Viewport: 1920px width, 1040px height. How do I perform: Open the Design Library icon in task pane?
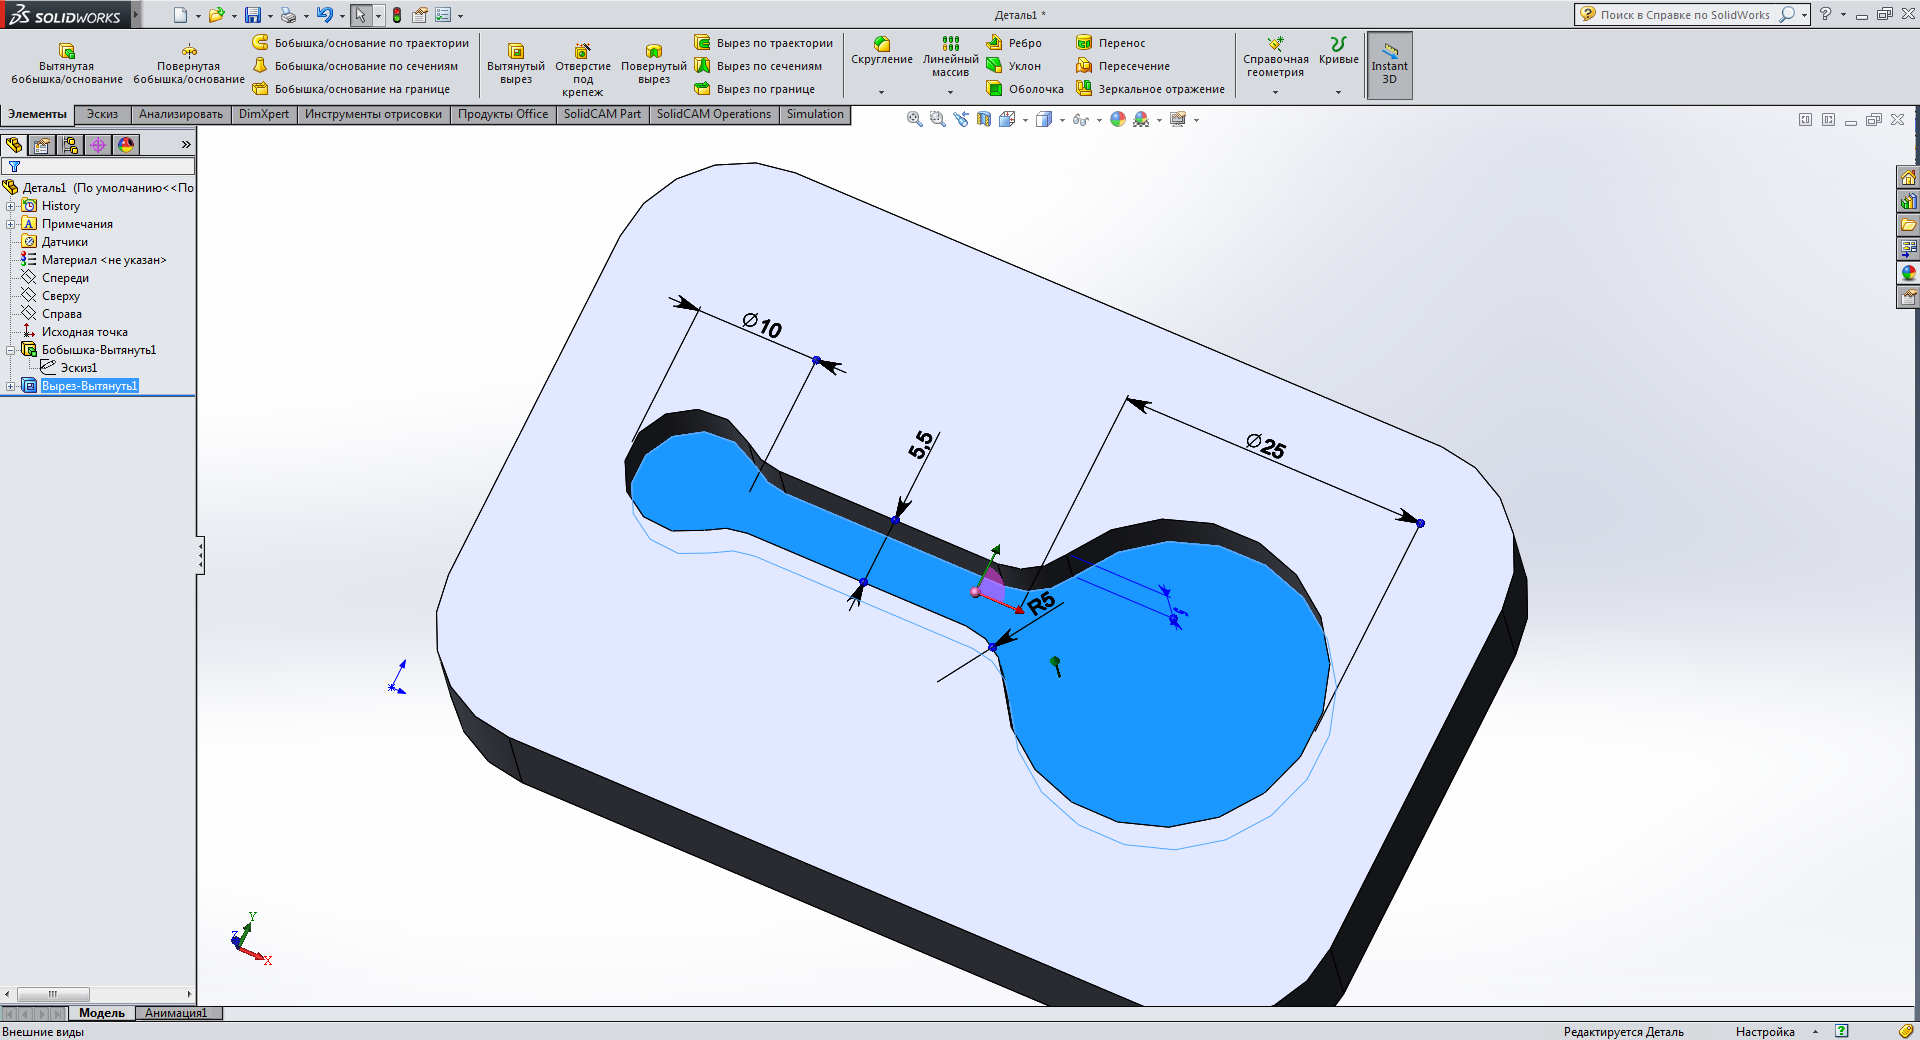point(1908,201)
